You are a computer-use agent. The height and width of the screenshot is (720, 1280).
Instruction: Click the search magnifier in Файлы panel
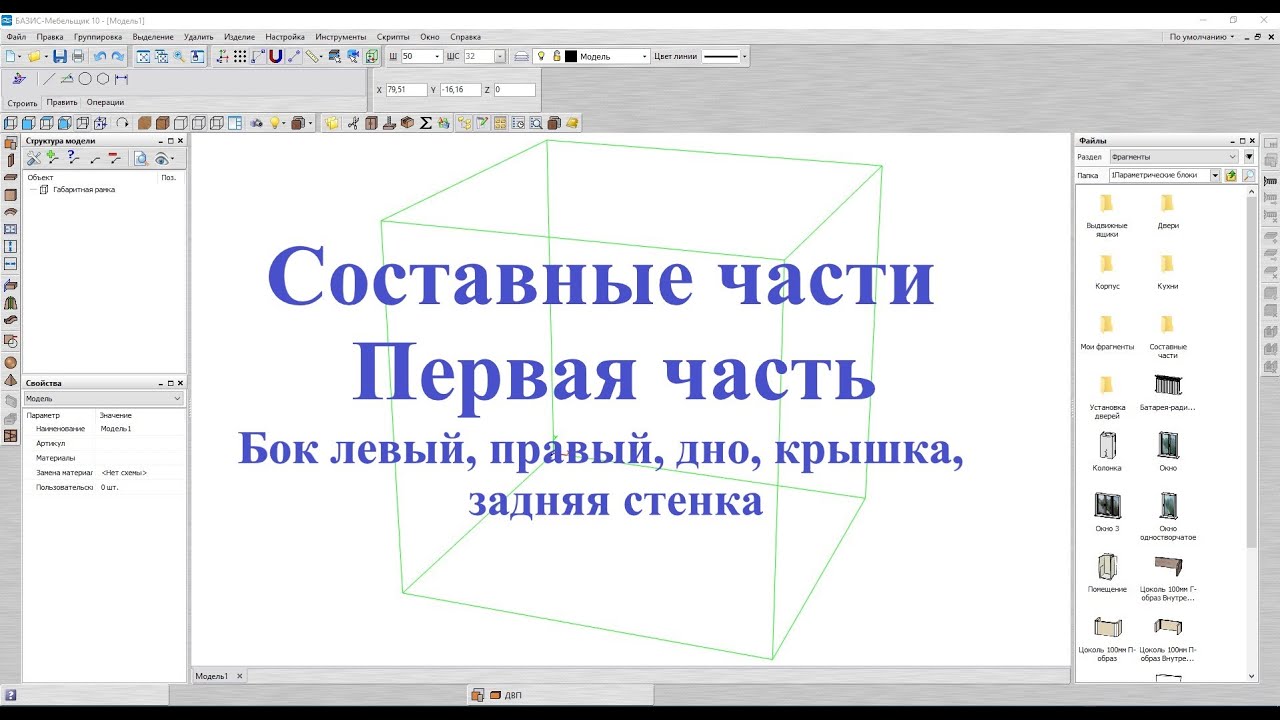click(x=1249, y=175)
